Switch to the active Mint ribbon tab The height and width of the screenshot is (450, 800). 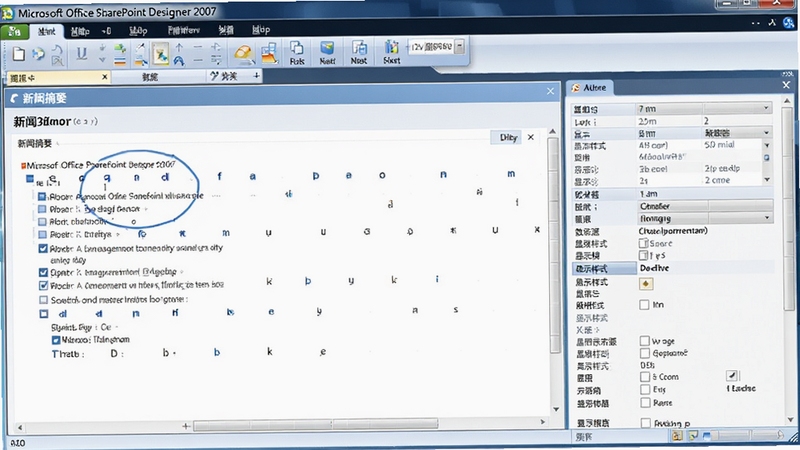46,31
